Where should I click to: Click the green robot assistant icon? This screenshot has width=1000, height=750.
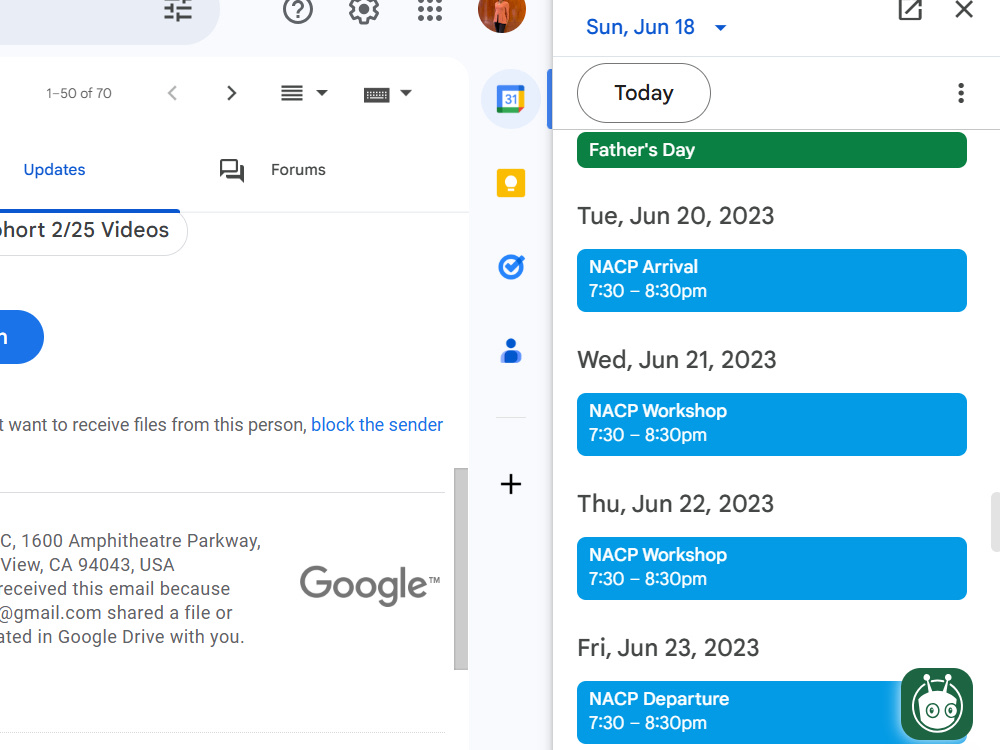pos(937,704)
